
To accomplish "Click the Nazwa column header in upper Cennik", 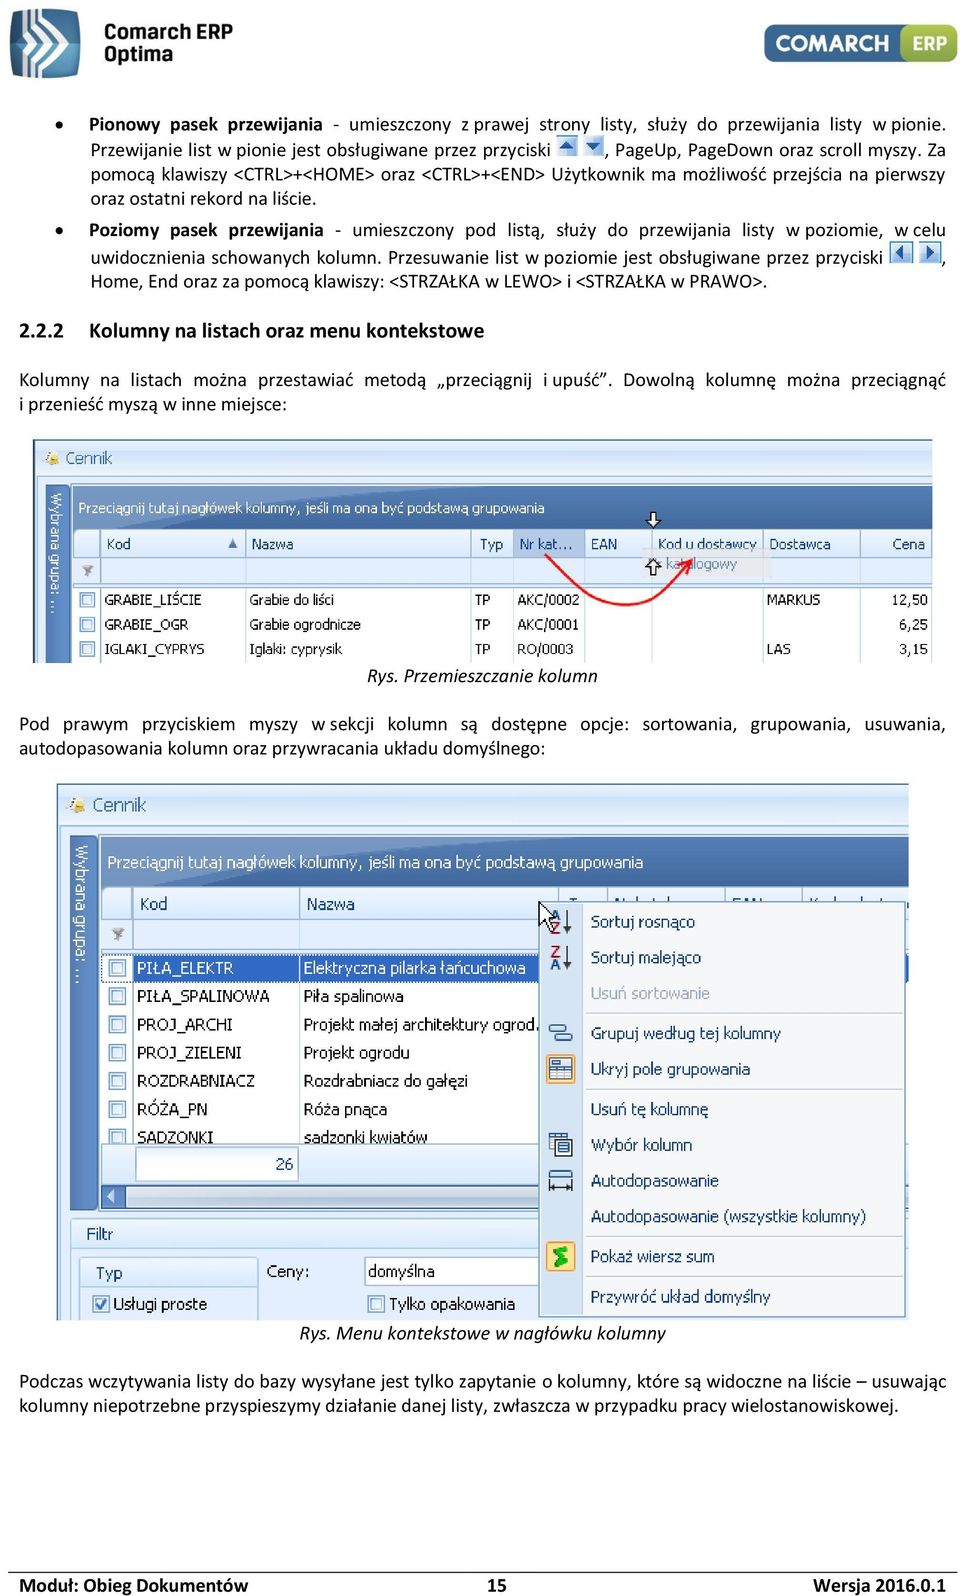I will [x=358, y=544].
